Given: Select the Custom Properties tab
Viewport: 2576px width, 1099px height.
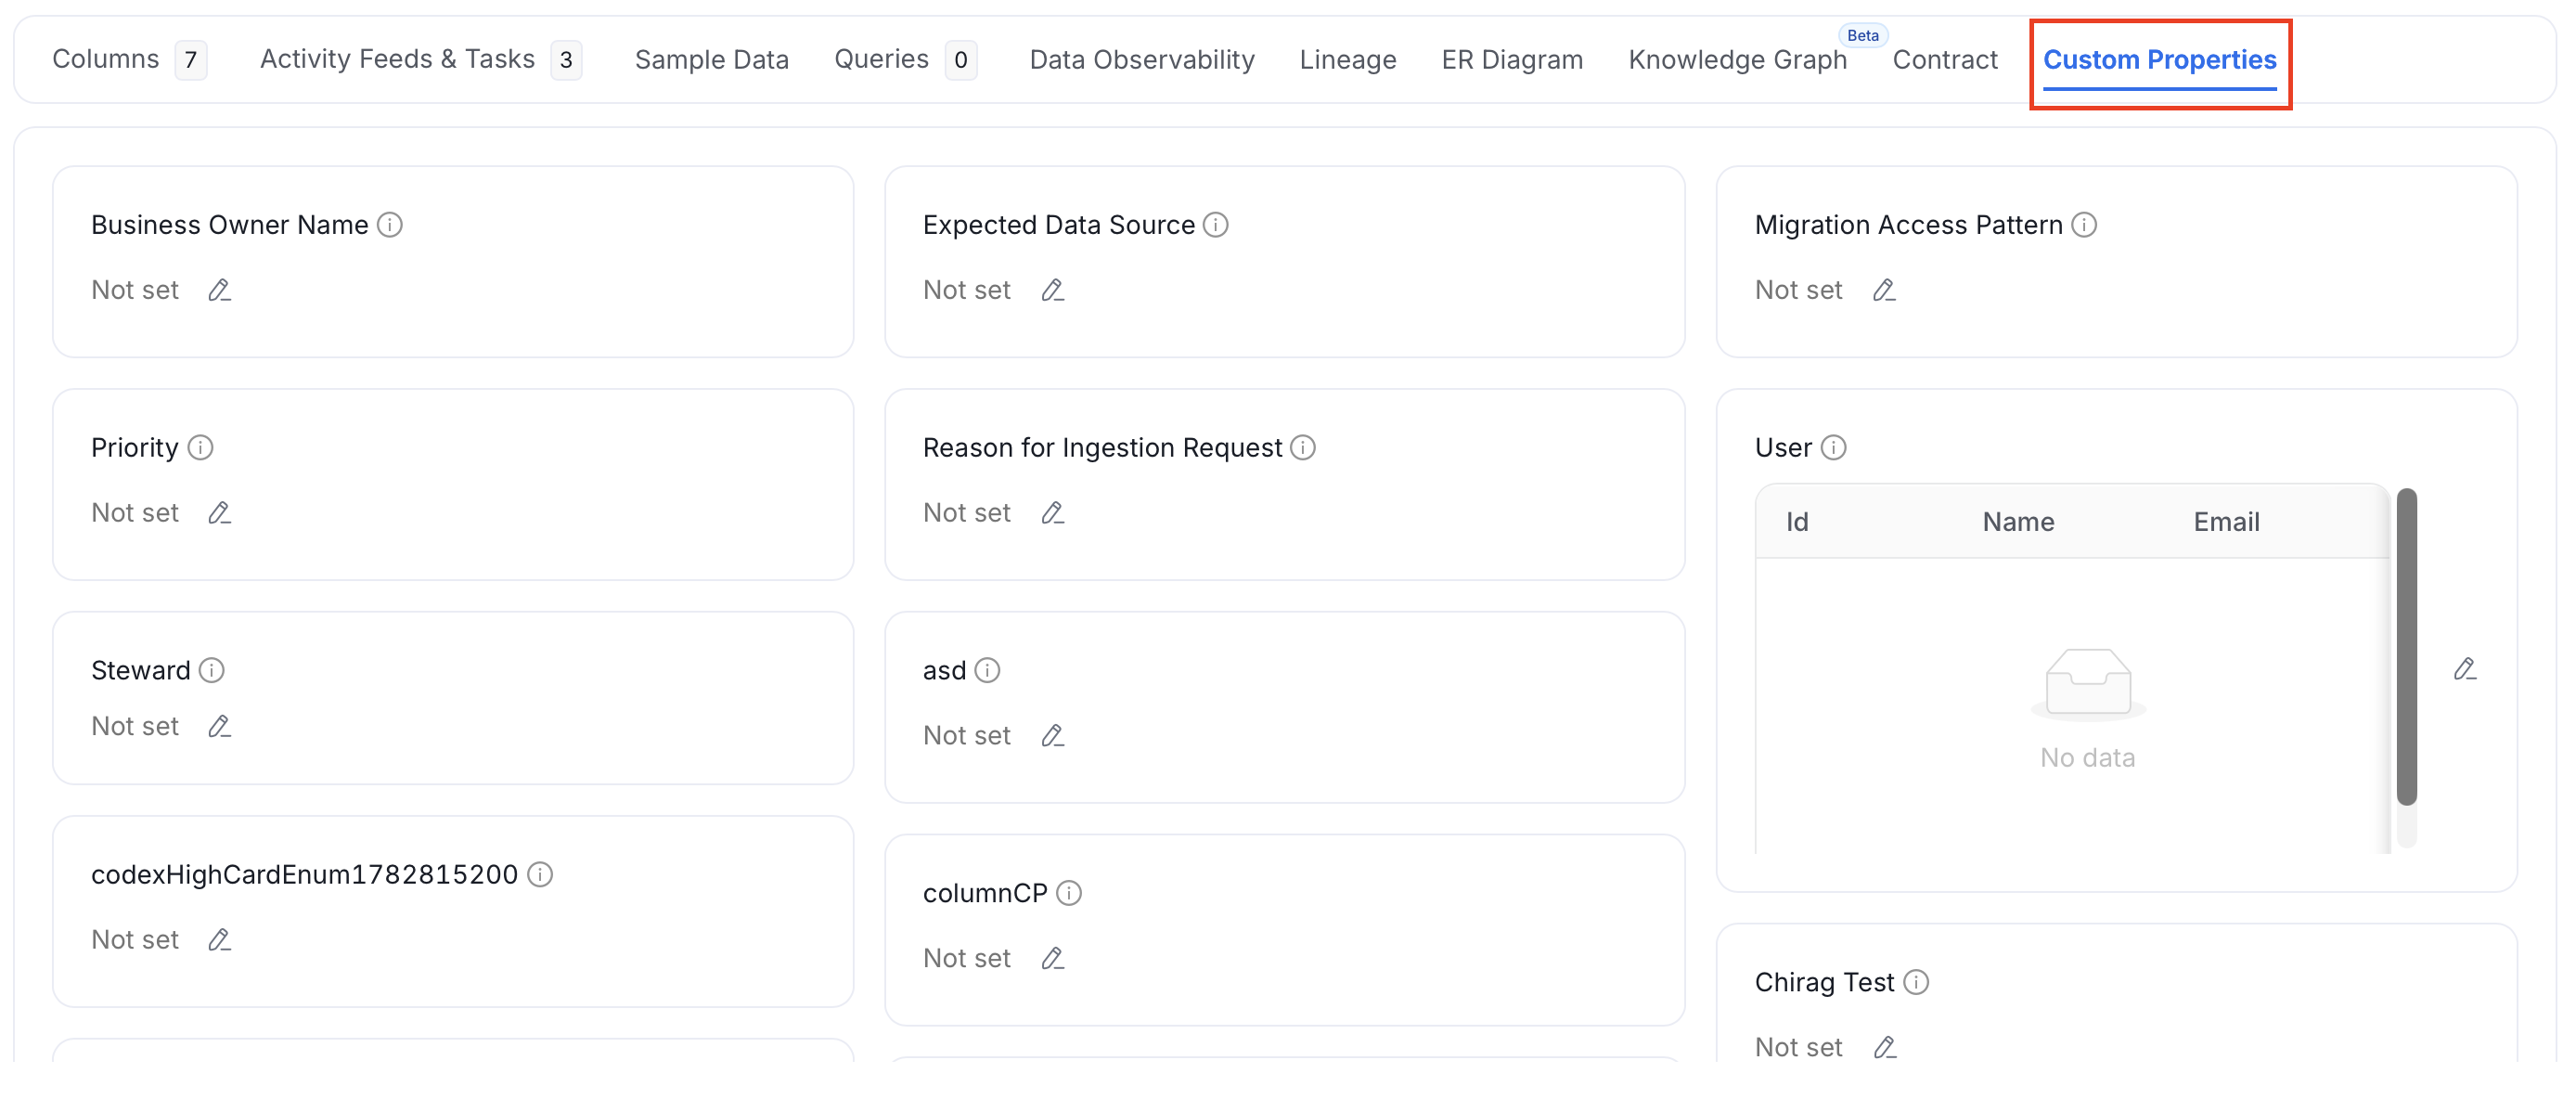Looking at the screenshot, I should tap(2159, 60).
